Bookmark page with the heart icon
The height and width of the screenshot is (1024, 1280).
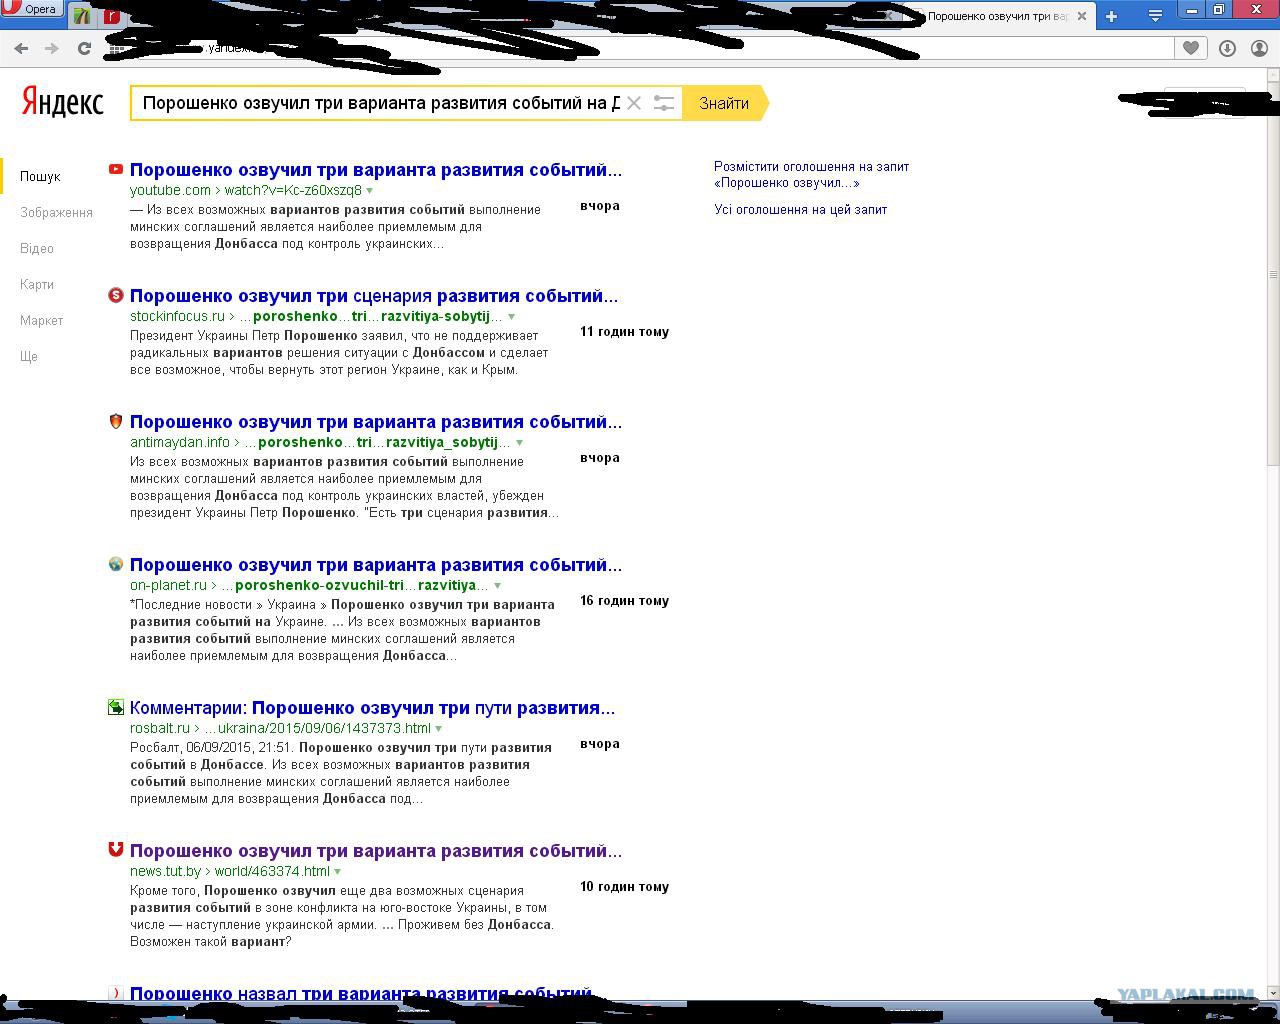[1191, 48]
